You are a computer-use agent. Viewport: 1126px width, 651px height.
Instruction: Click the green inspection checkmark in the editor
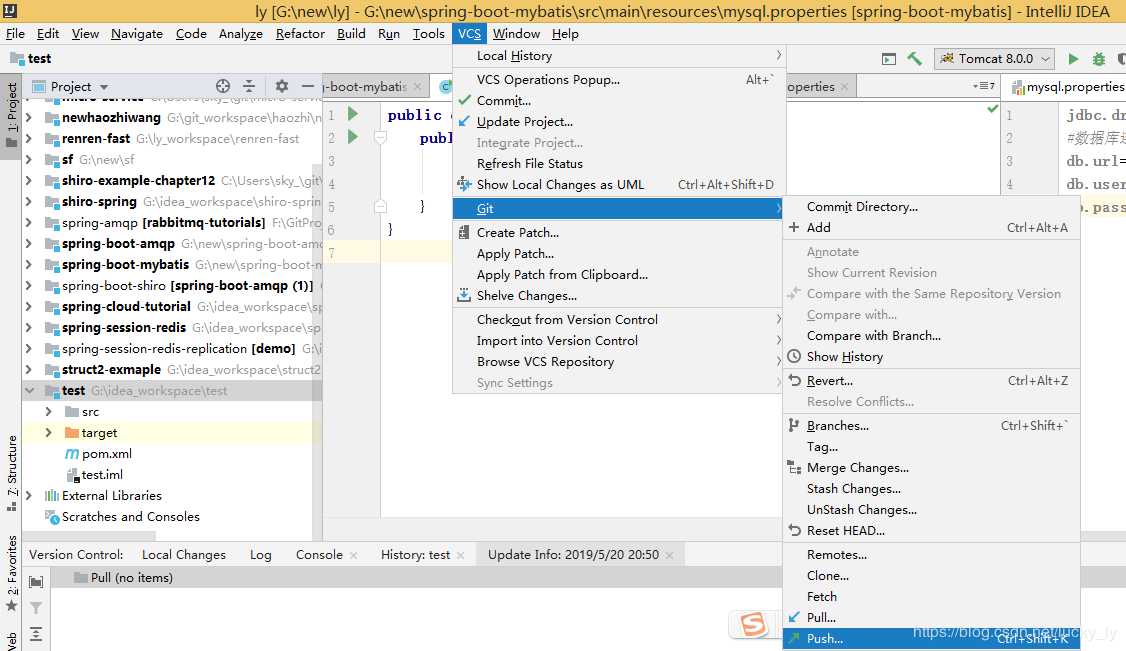992,109
